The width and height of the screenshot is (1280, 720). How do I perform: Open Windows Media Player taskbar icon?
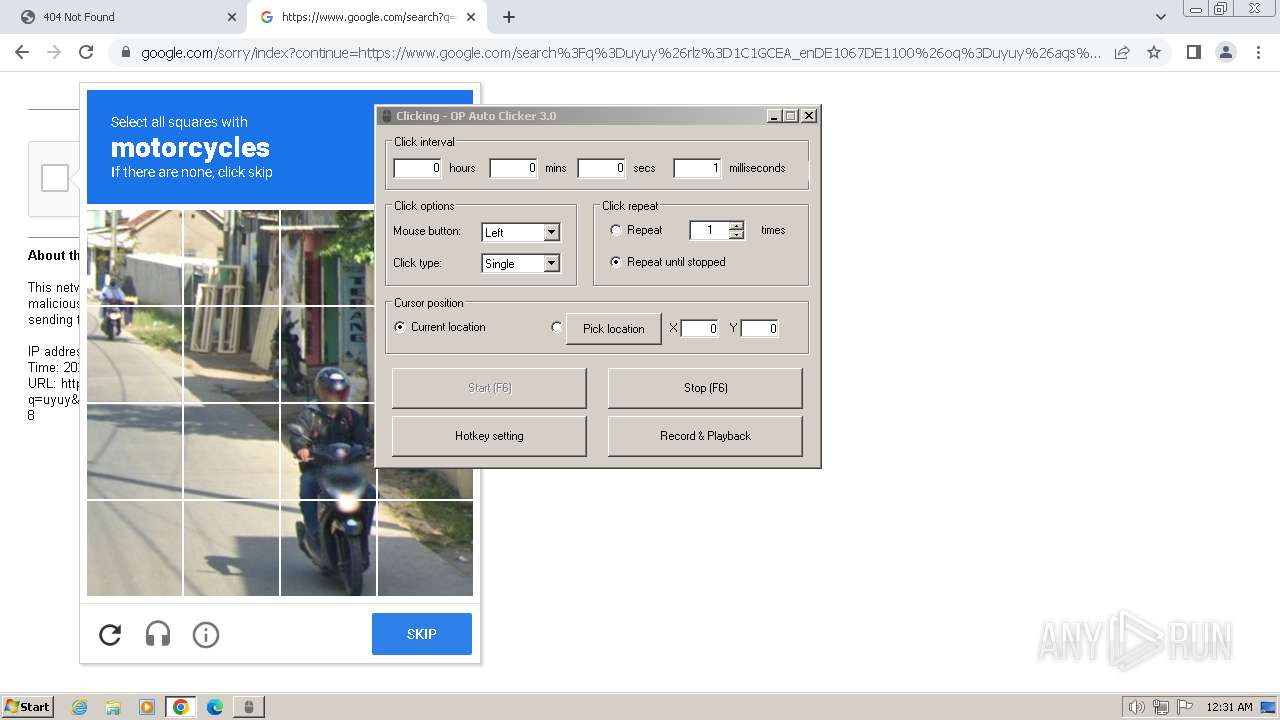coord(147,707)
